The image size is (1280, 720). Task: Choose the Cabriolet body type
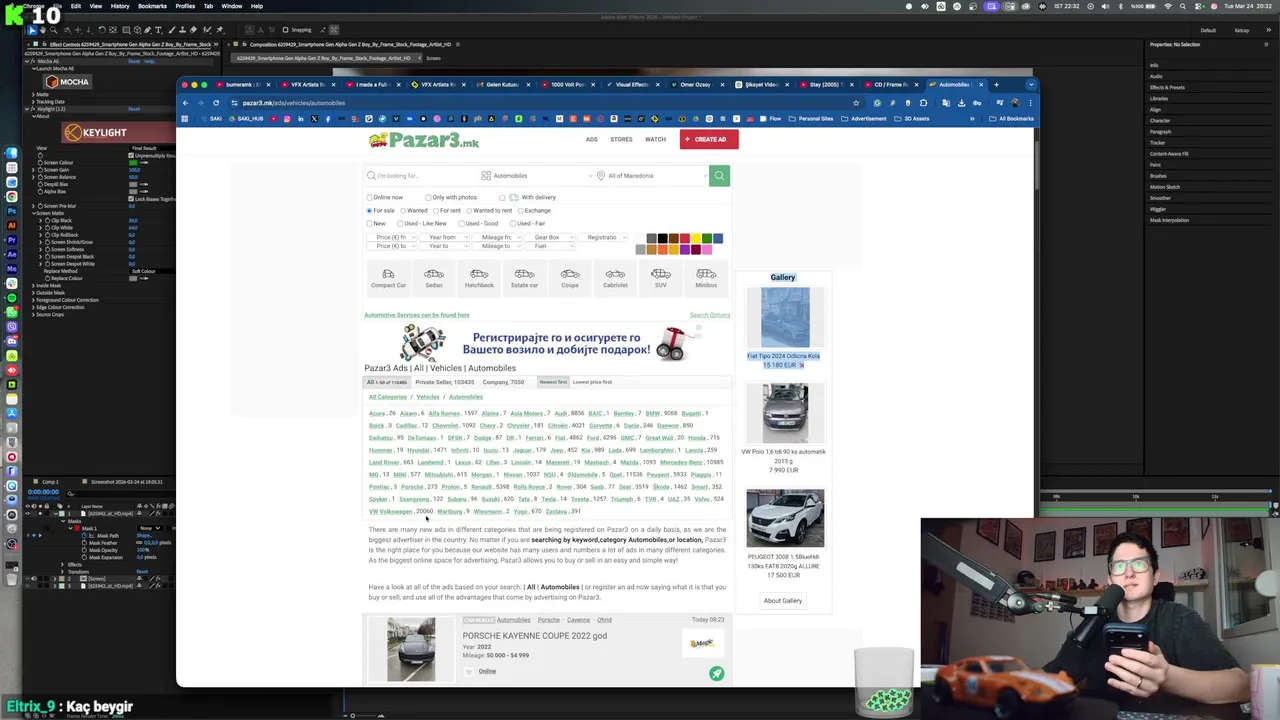[x=615, y=278]
